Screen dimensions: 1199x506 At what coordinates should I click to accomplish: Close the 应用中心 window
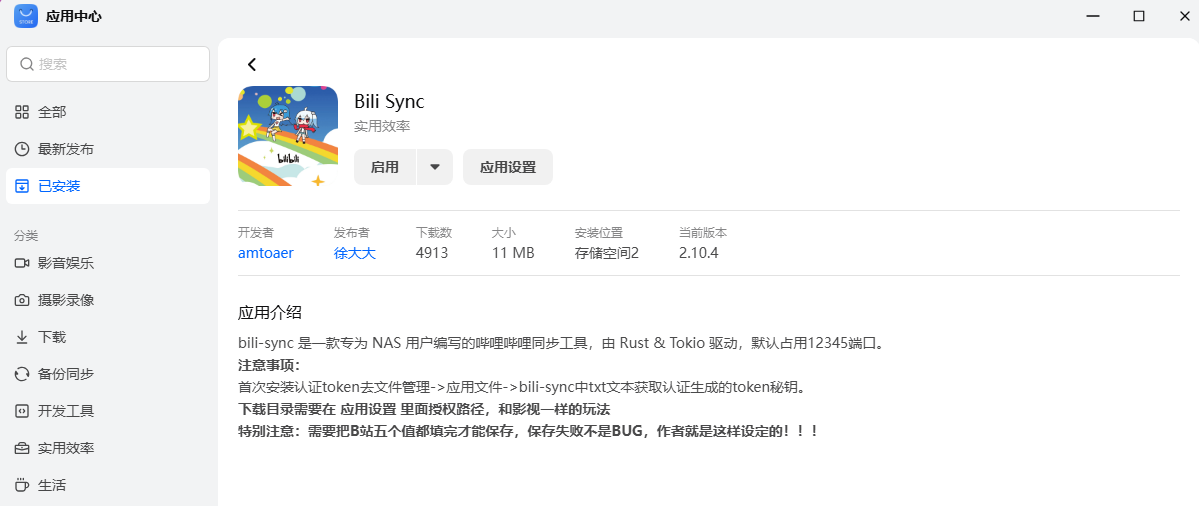1184,16
